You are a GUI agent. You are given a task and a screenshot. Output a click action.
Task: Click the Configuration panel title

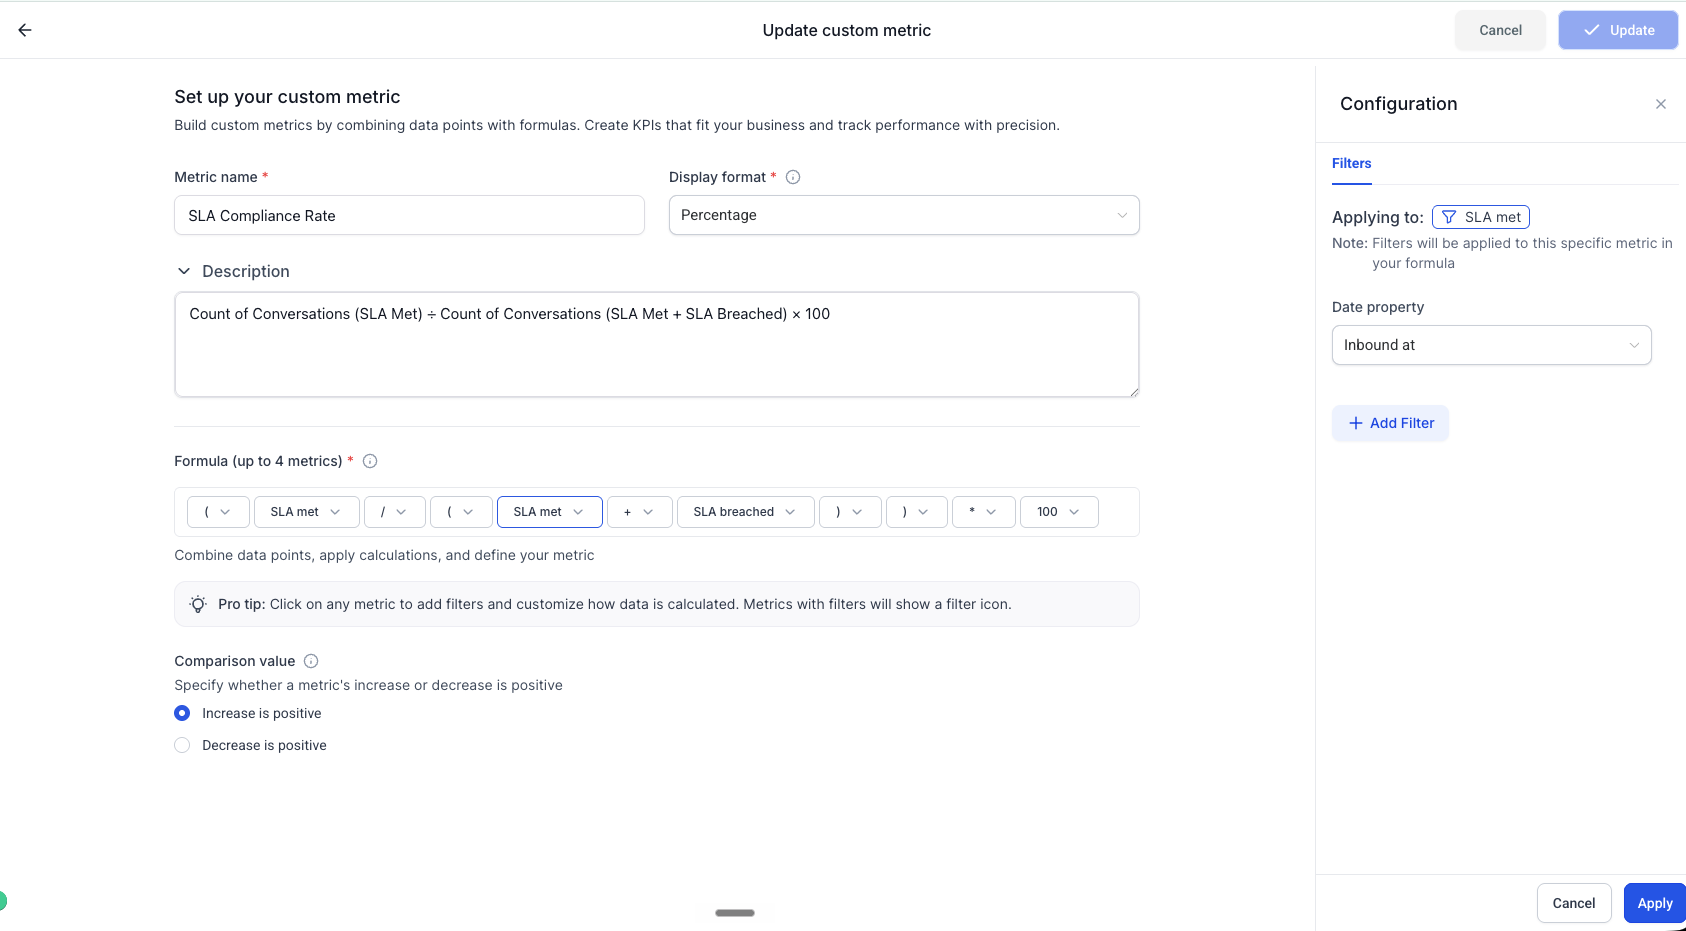[x=1398, y=104]
